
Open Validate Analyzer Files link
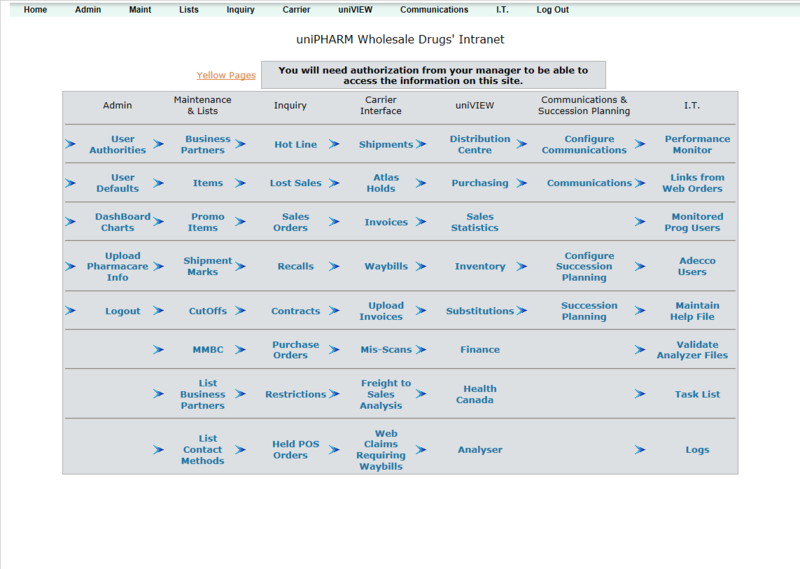click(x=692, y=350)
